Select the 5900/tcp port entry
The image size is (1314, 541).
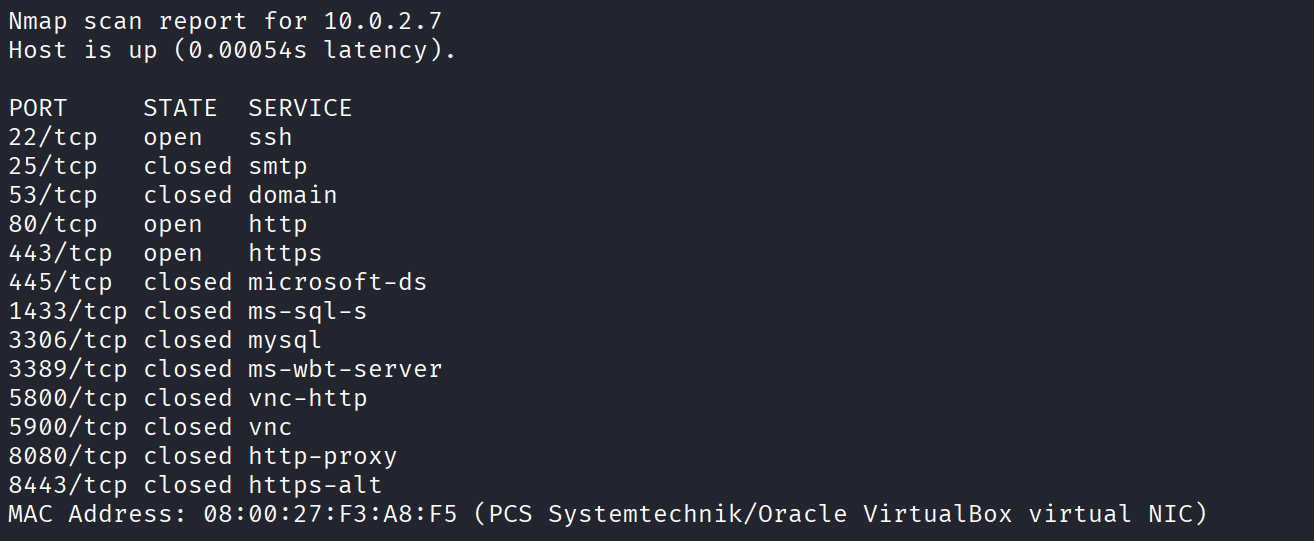coord(68,427)
